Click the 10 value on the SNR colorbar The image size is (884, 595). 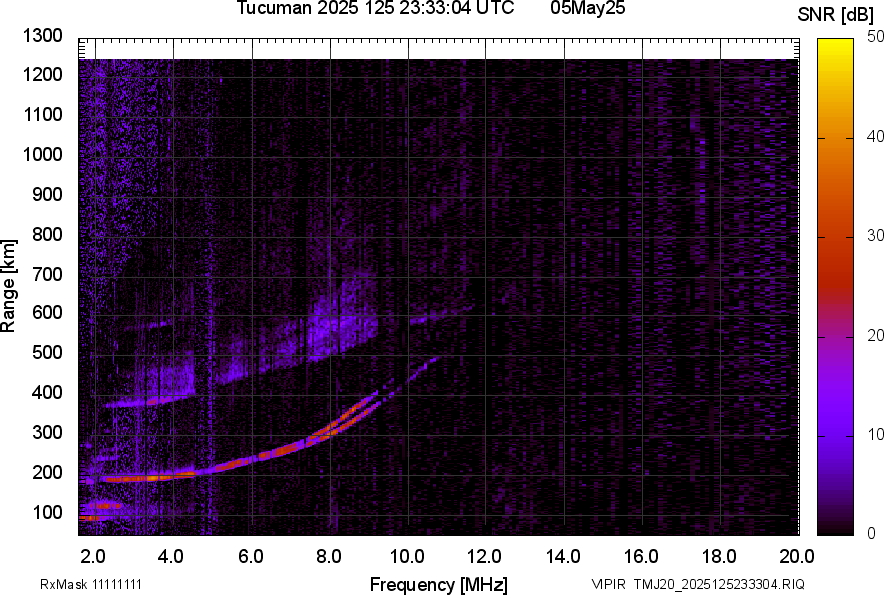tap(876, 434)
